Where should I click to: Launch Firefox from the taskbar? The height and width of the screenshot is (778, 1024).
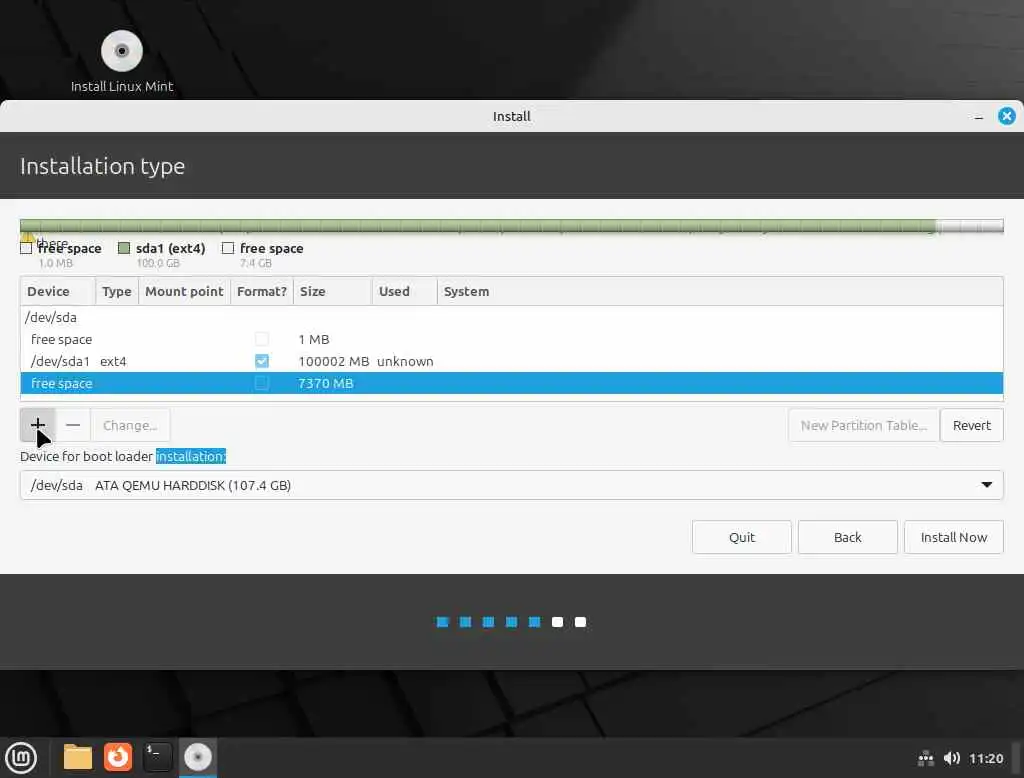118,758
